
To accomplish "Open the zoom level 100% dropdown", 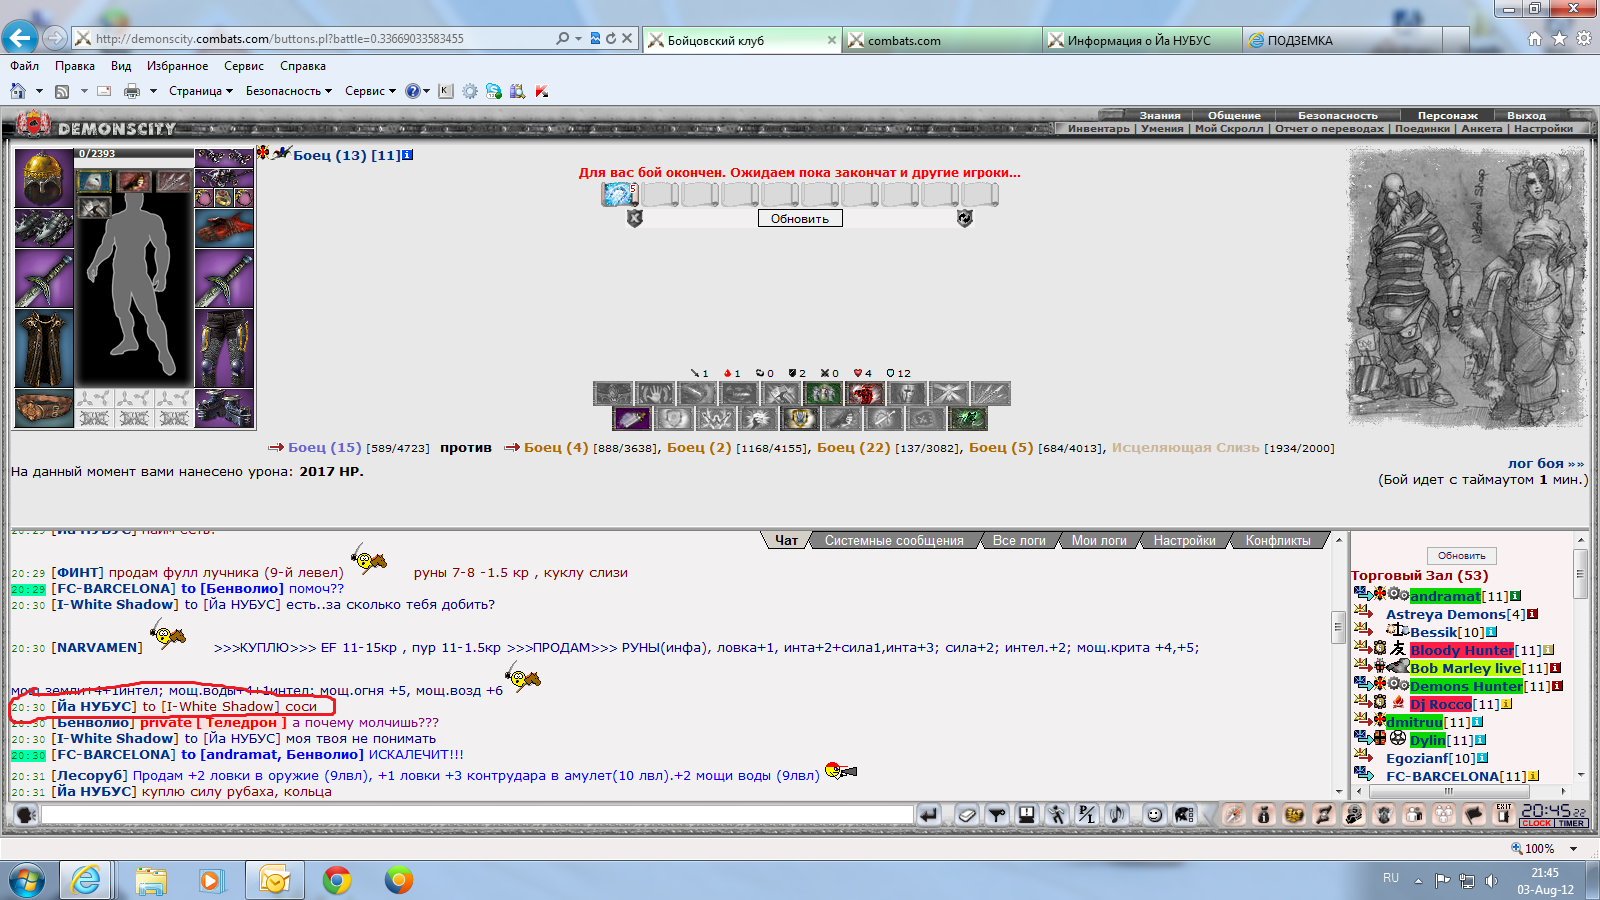I will click(1573, 848).
